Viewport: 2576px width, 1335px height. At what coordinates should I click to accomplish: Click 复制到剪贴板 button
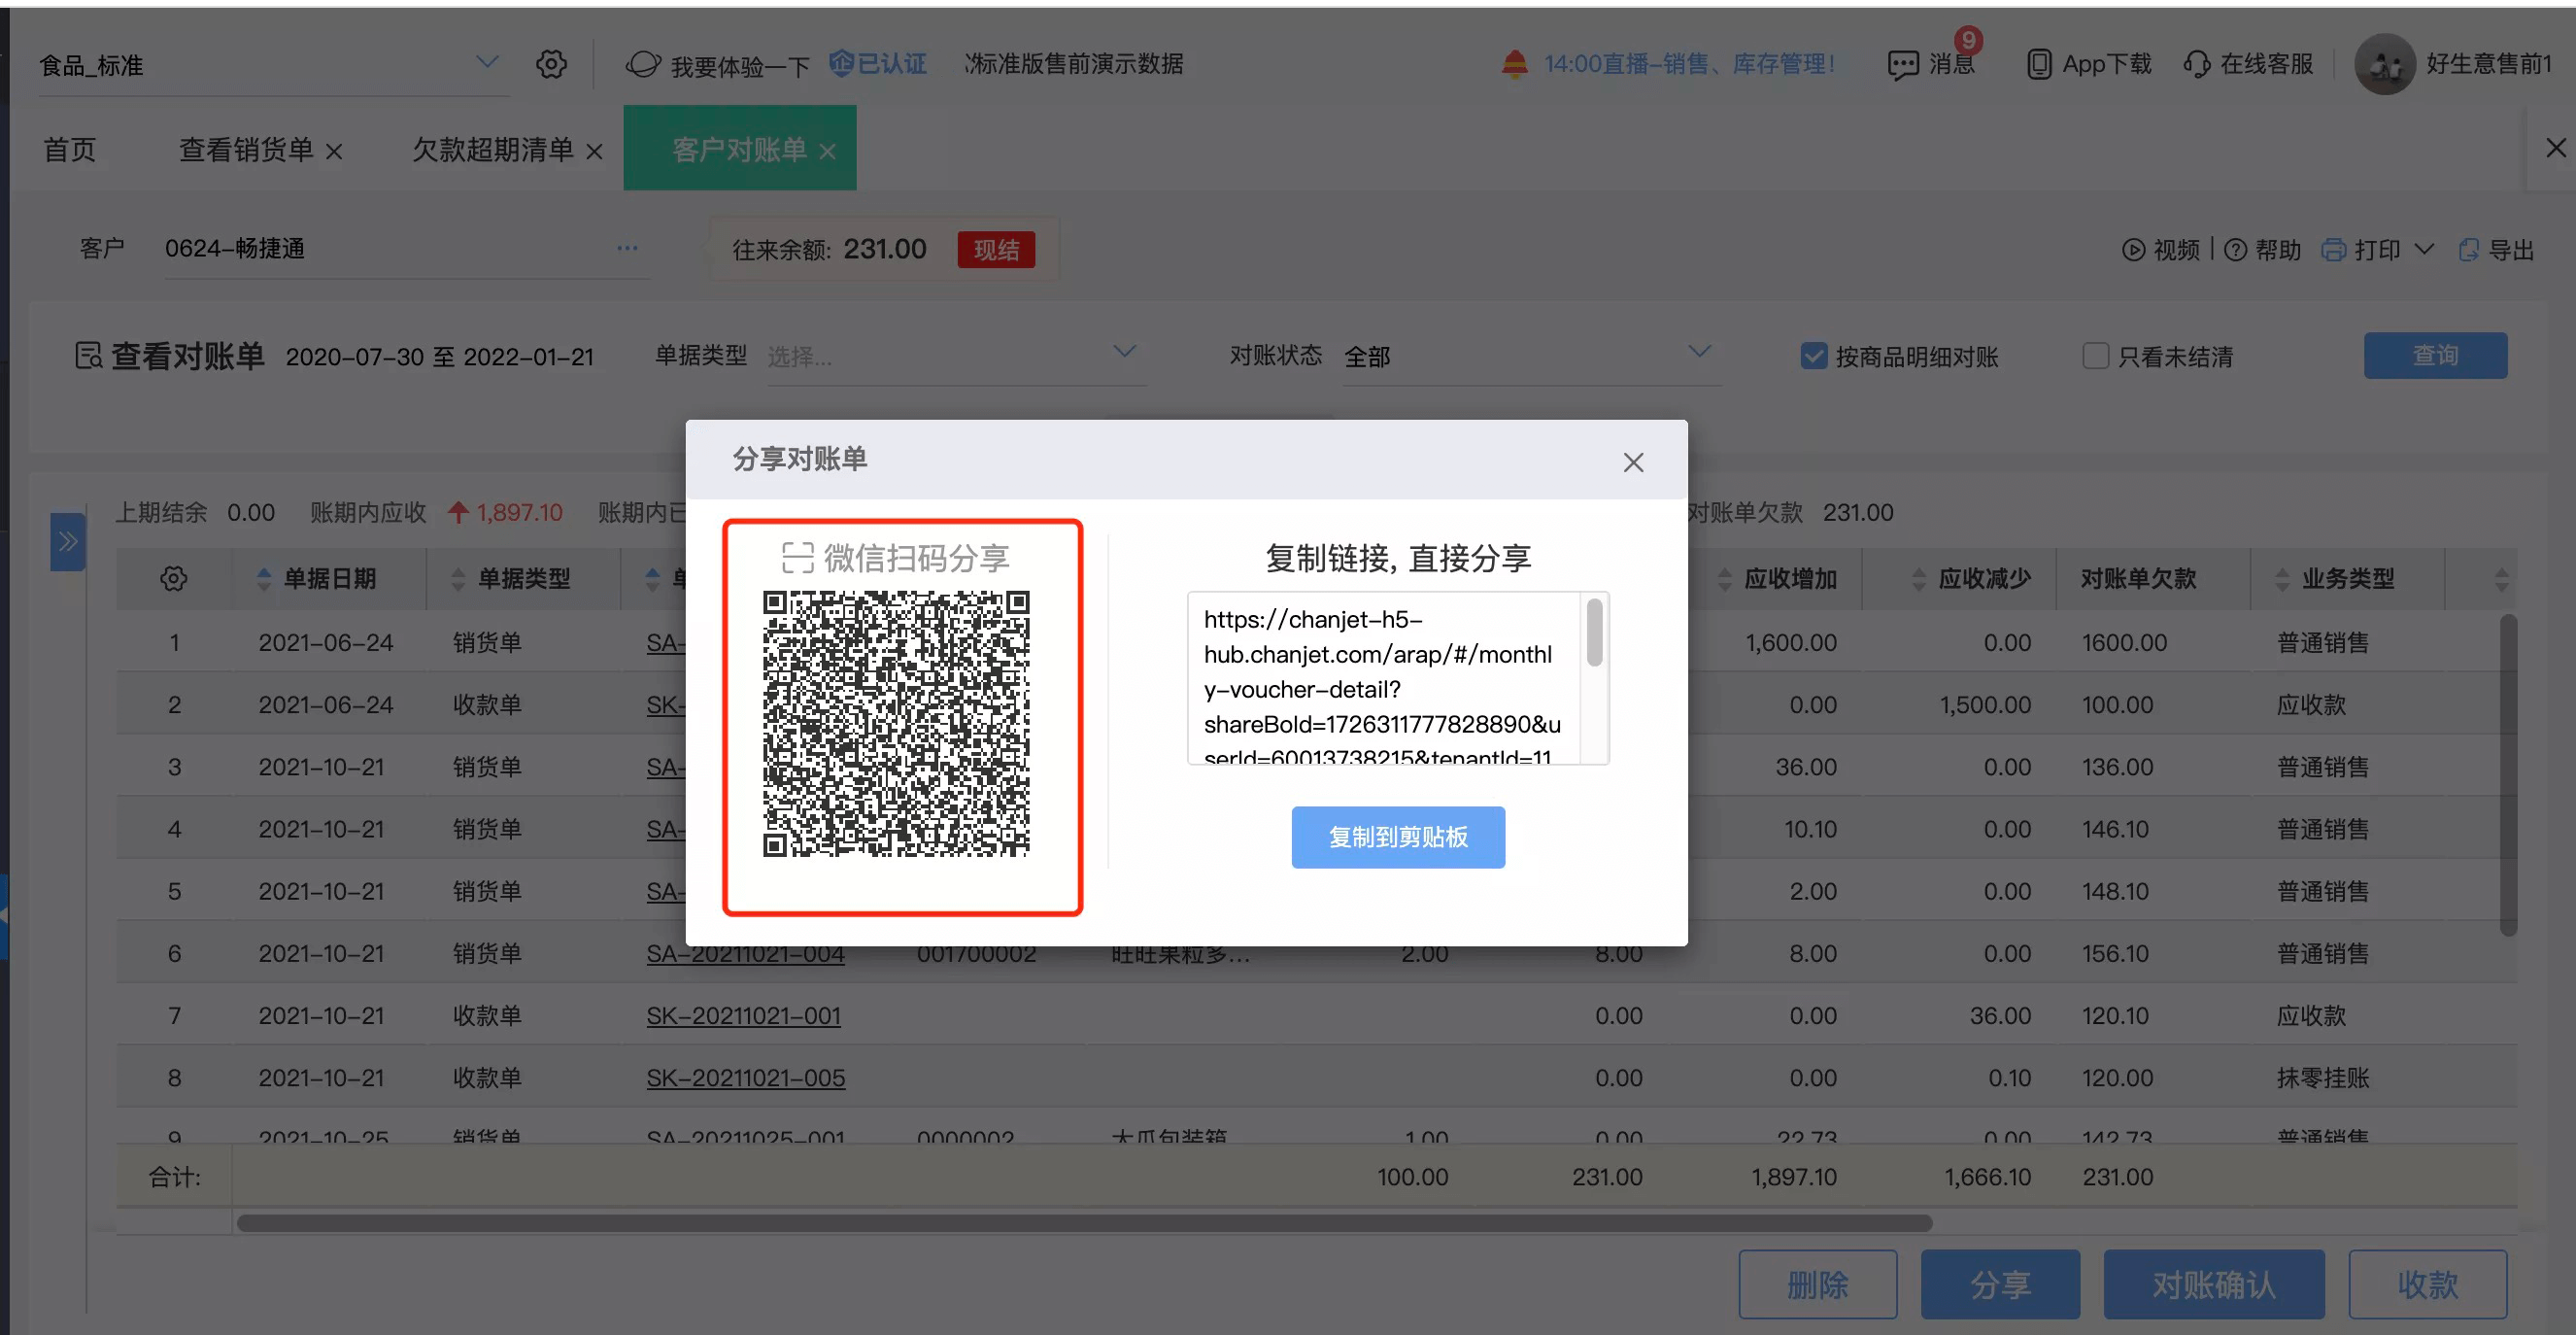1397,837
